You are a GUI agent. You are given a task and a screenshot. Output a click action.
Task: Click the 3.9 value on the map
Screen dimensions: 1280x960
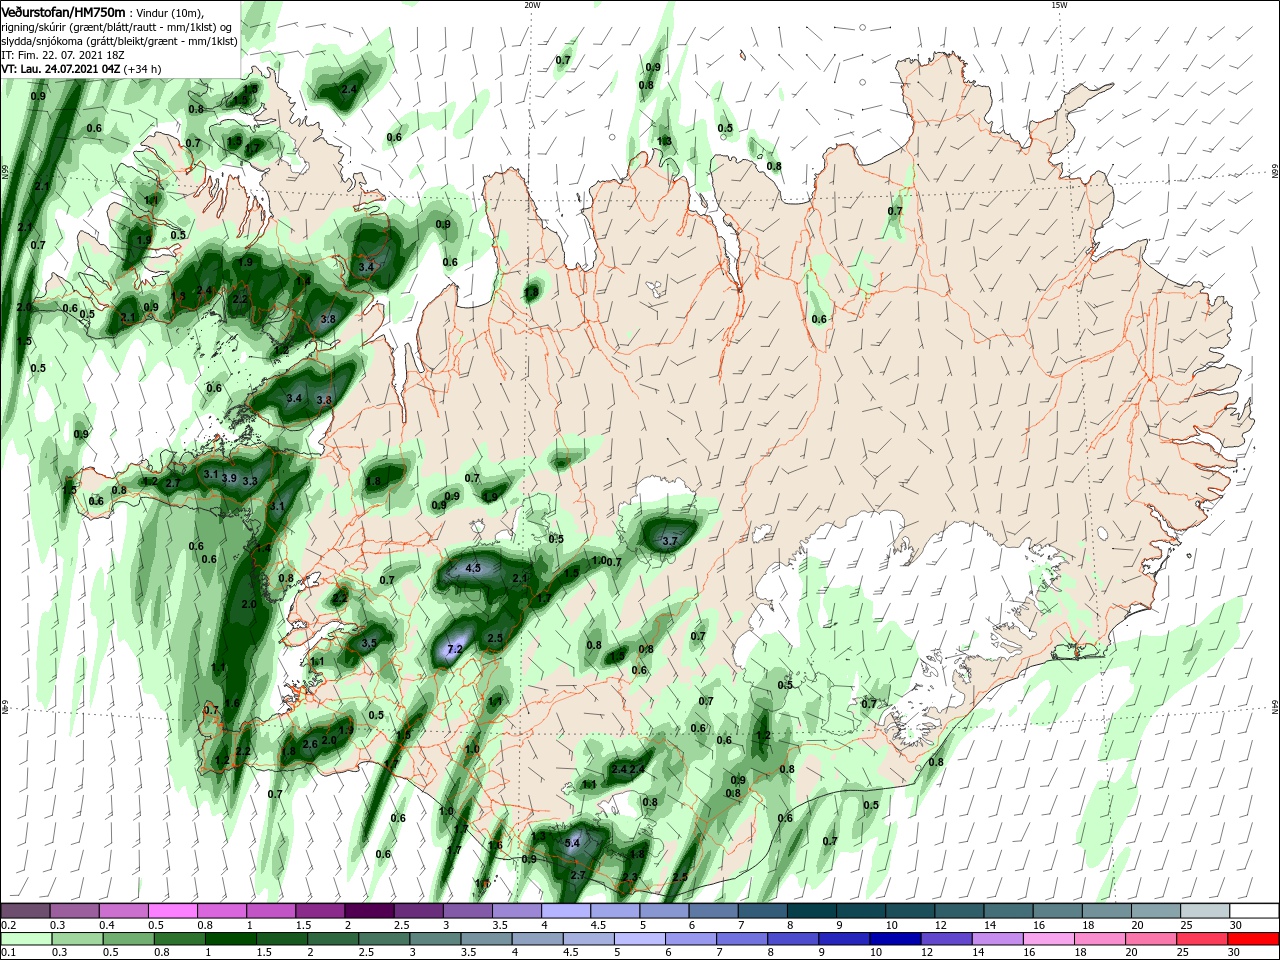(229, 478)
